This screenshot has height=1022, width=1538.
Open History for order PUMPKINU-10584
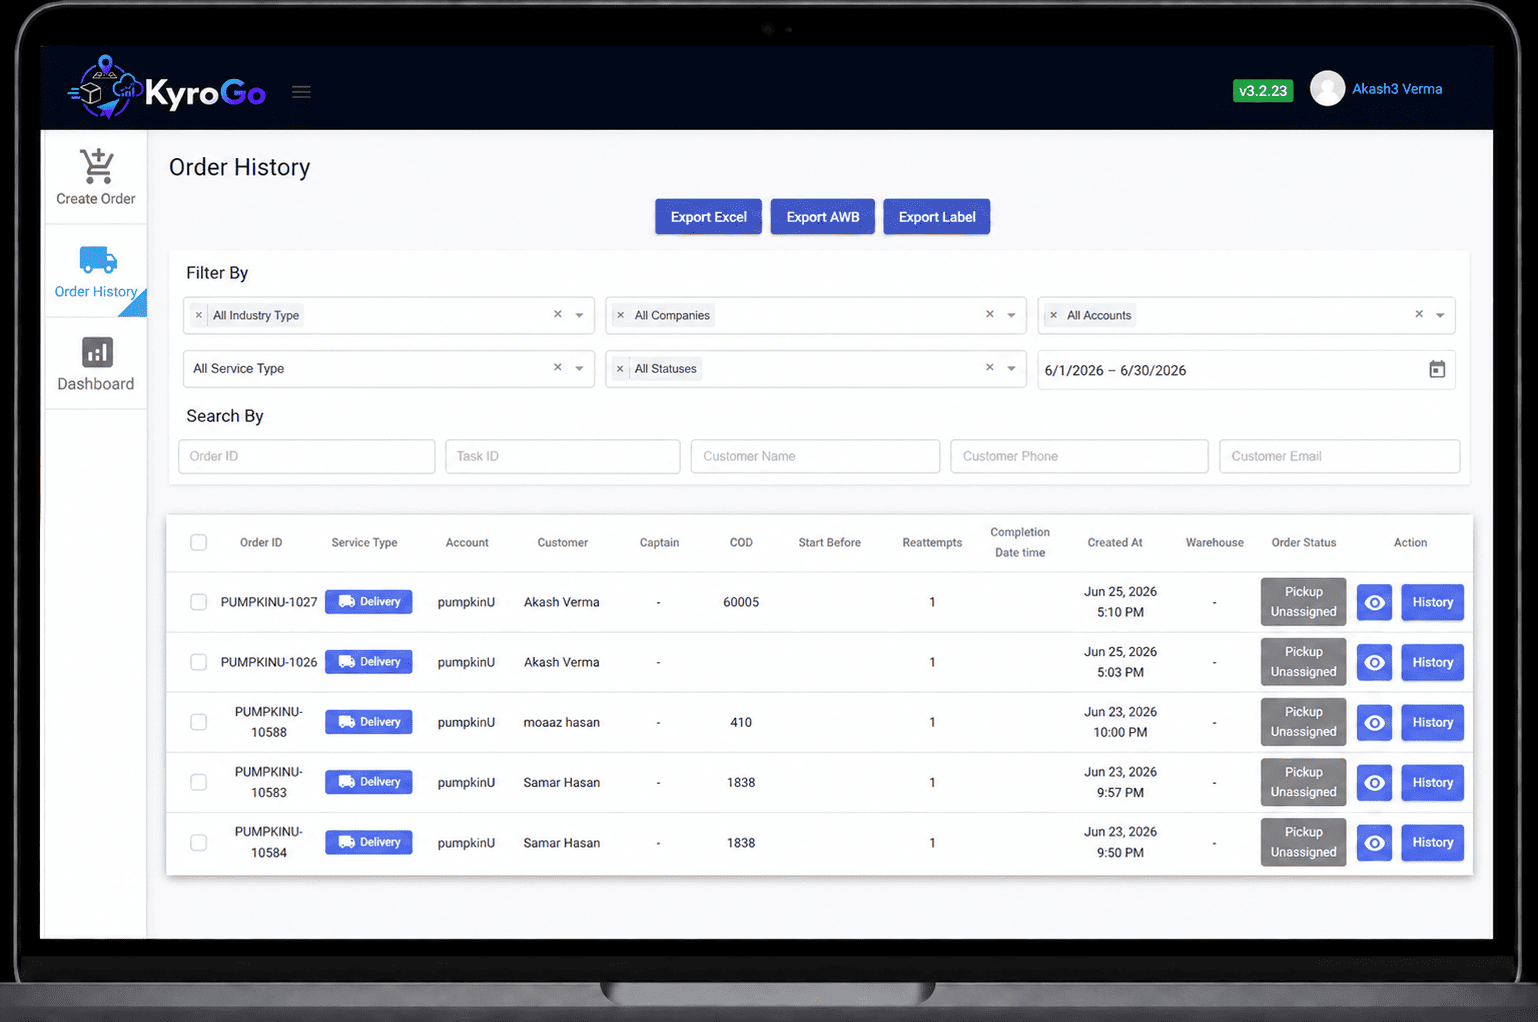point(1432,843)
